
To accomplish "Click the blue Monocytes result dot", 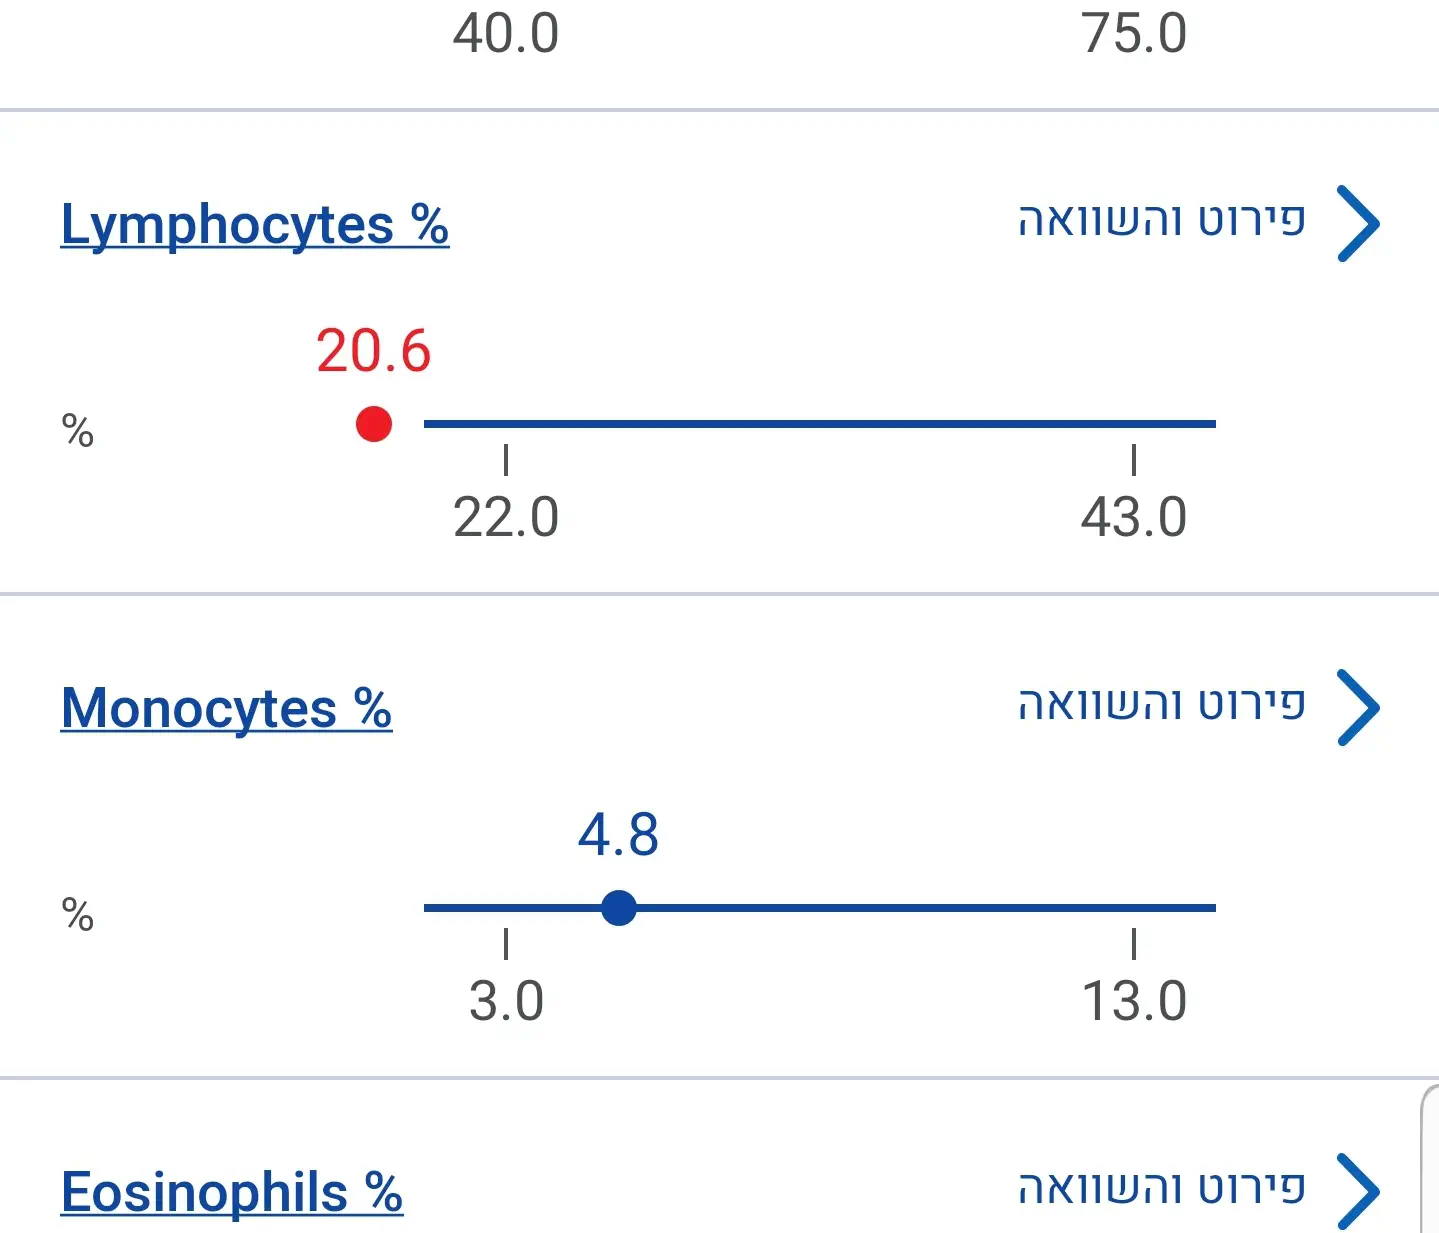I will click(x=619, y=908).
